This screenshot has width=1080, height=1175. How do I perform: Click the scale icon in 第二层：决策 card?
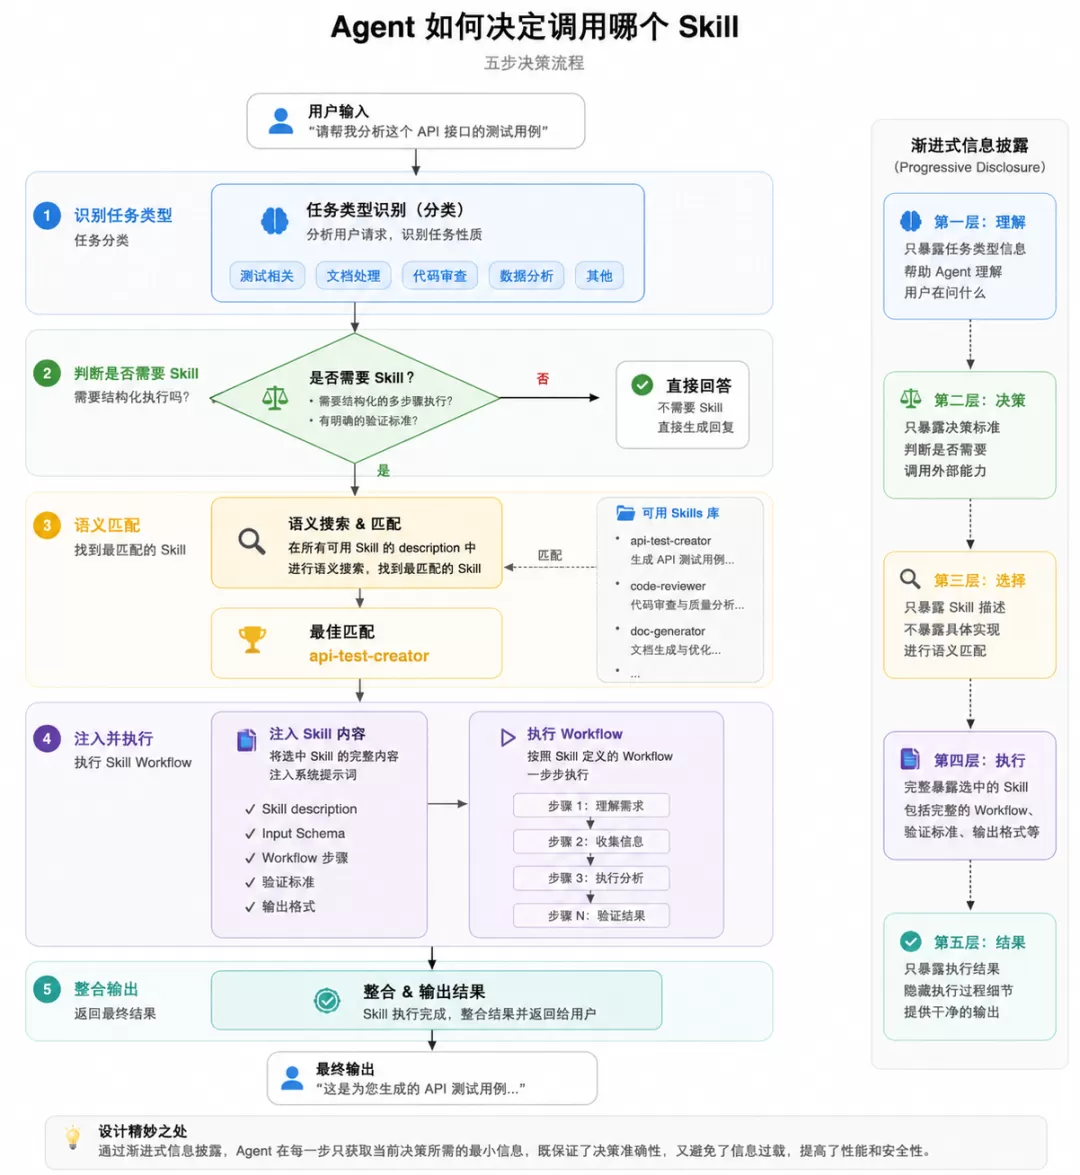[x=911, y=399]
